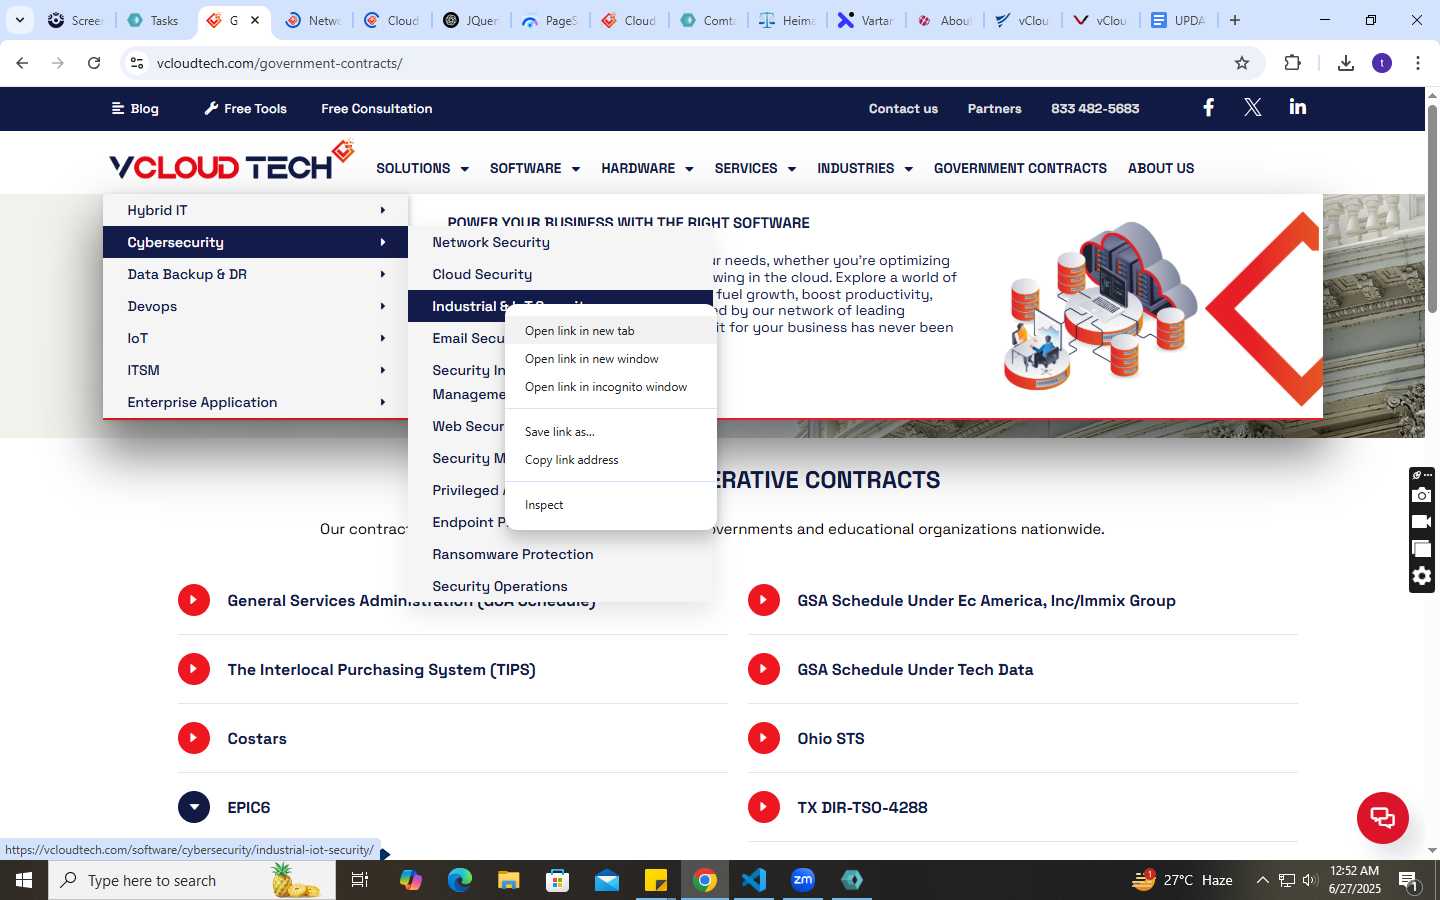Open the GOVERNMENT CONTRACTS nav link
The width and height of the screenshot is (1440, 900).
tap(1020, 168)
